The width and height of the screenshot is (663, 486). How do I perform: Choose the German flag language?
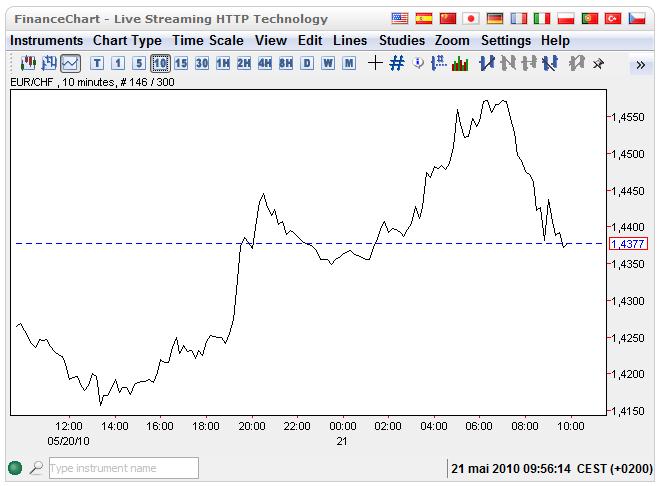495,19
